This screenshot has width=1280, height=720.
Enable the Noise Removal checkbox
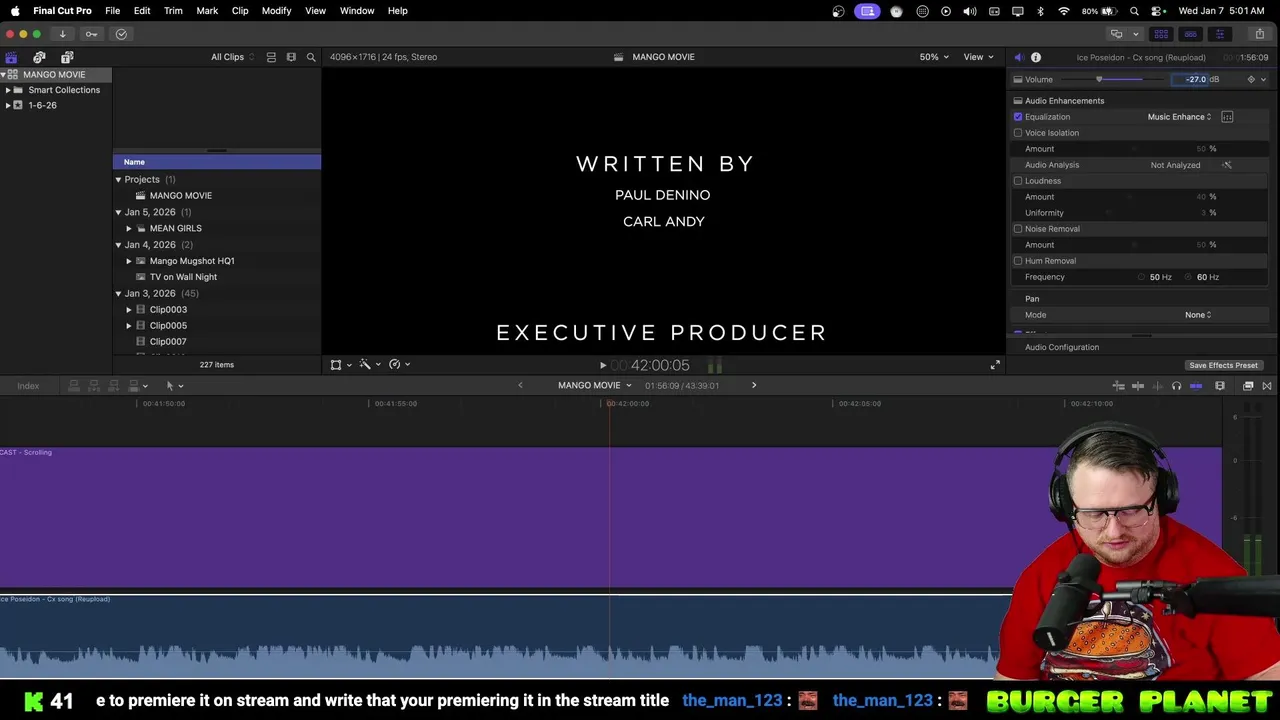1018,229
